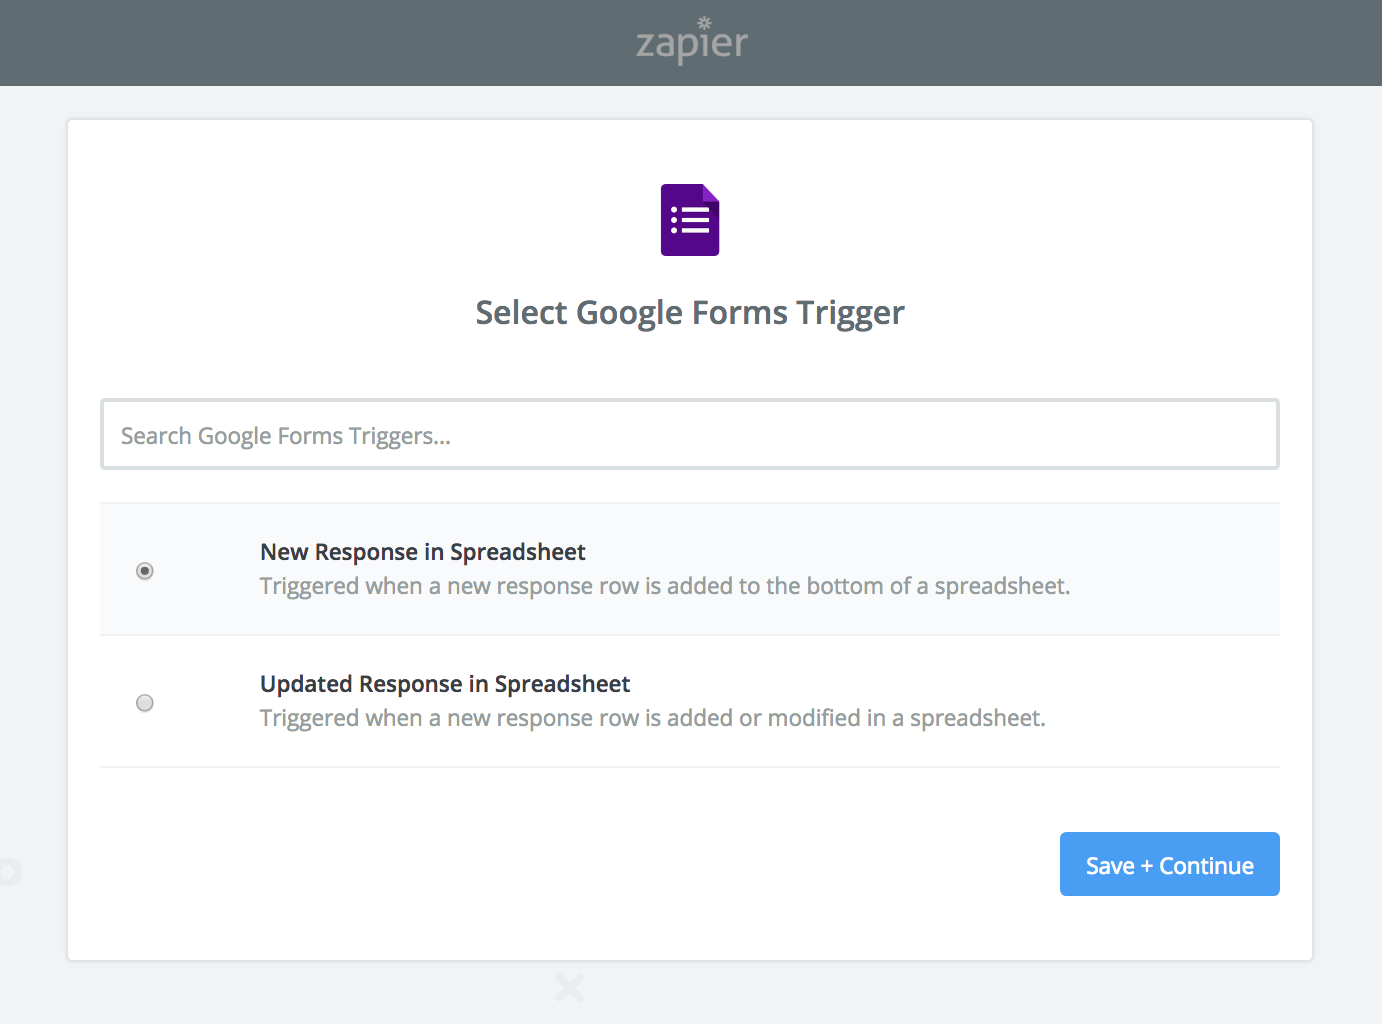Choose the "New Response in Spreadsheet" title
This screenshot has height=1024, width=1382.
point(422,552)
